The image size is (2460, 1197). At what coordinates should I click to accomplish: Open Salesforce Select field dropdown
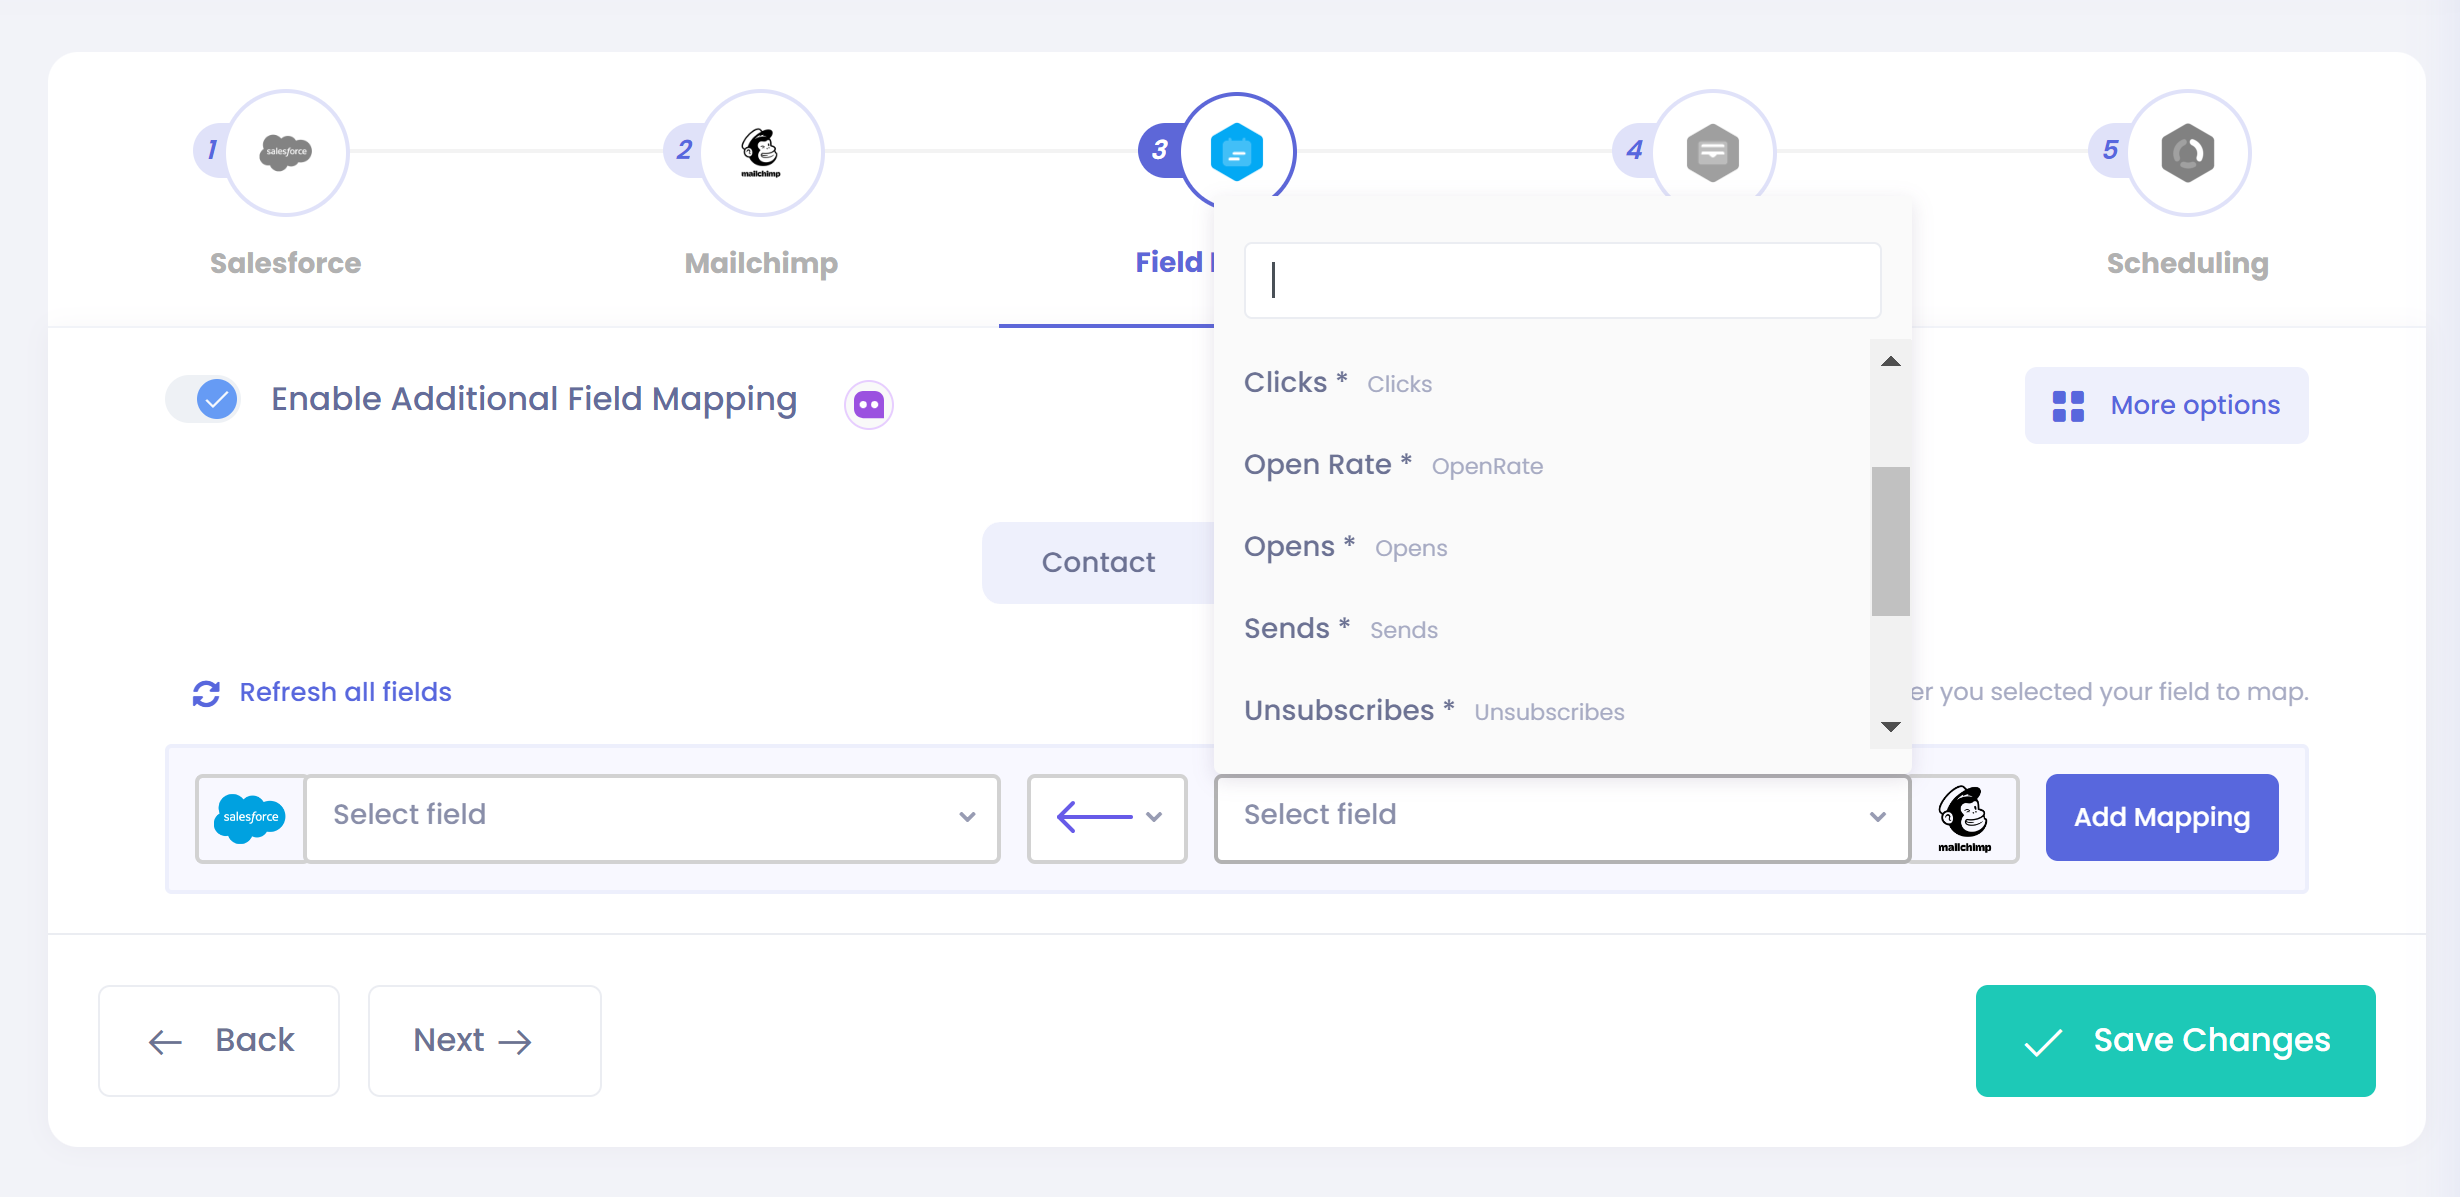pyautogui.click(x=653, y=818)
